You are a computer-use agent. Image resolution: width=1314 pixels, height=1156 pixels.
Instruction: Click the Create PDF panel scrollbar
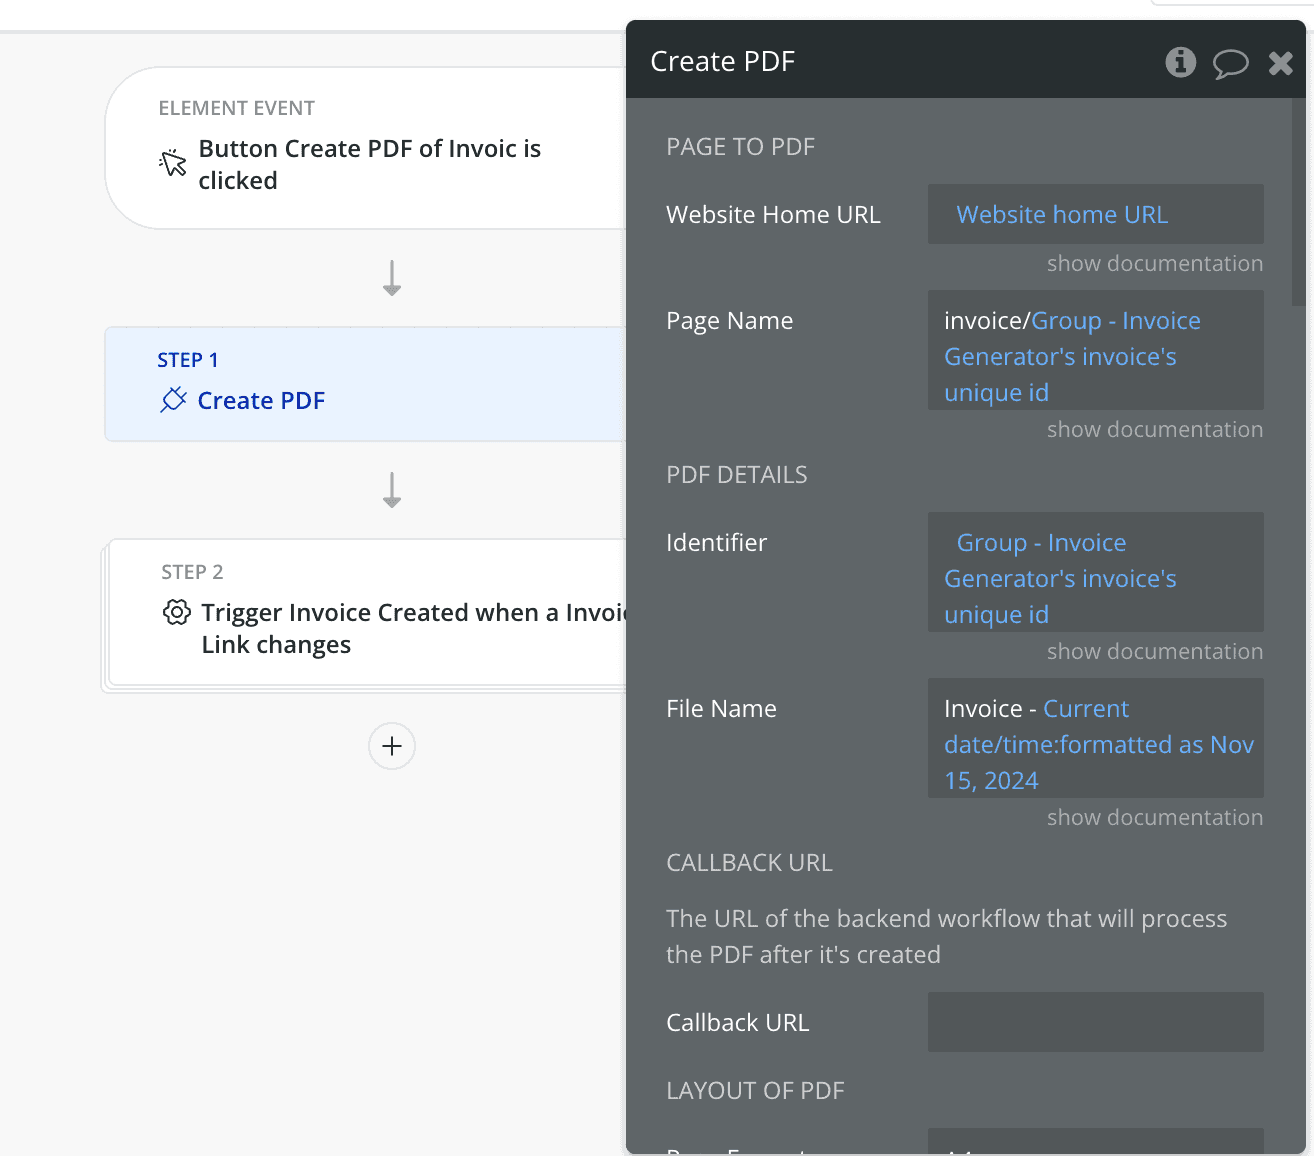1298,200
